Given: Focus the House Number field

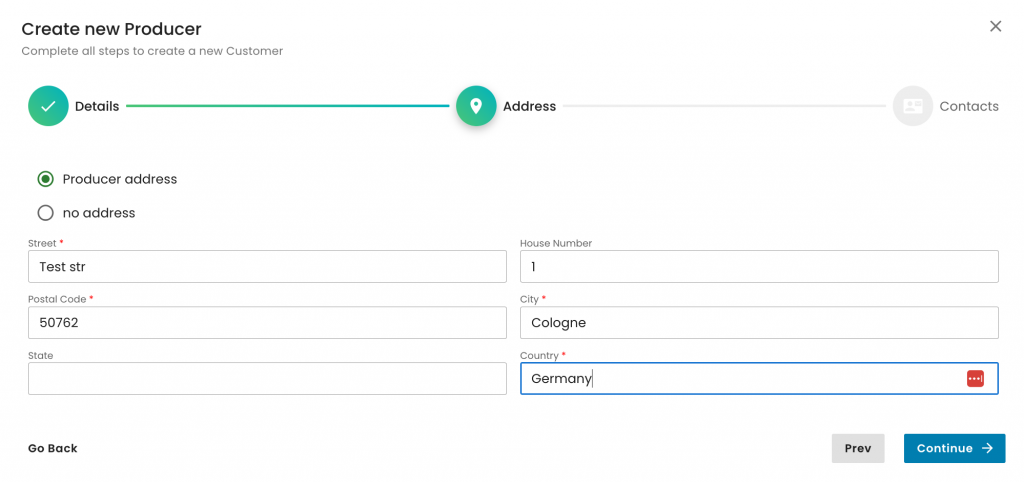Looking at the screenshot, I should pyautogui.click(x=759, y=267).
